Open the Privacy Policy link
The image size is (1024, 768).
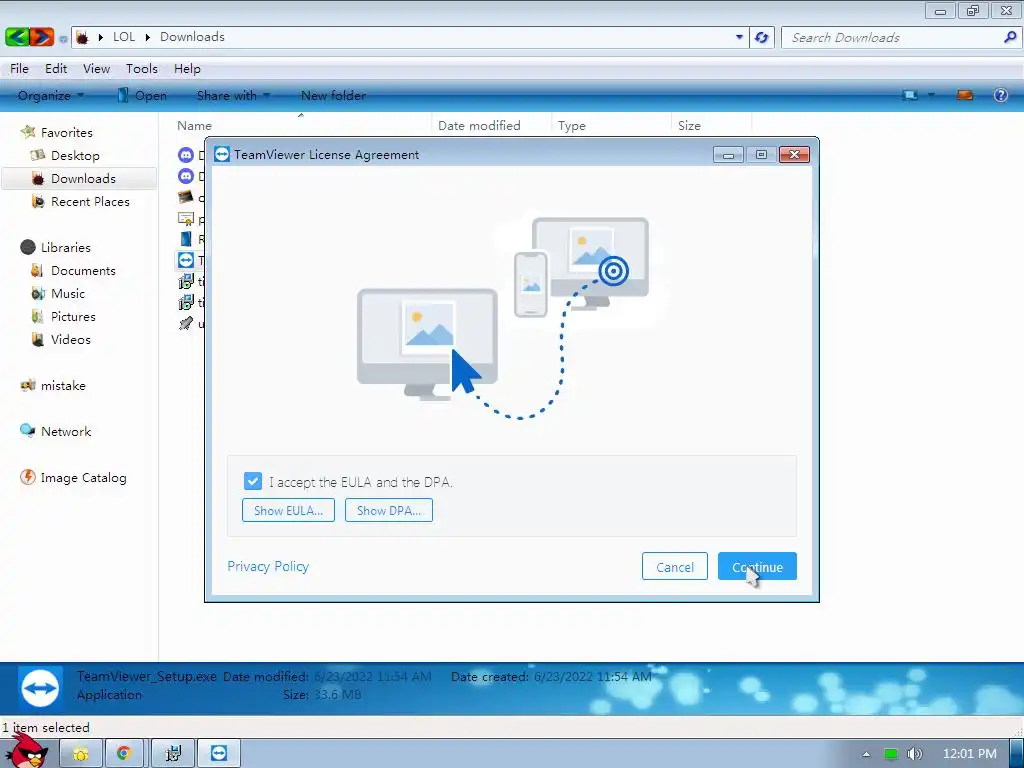(268, 566)
